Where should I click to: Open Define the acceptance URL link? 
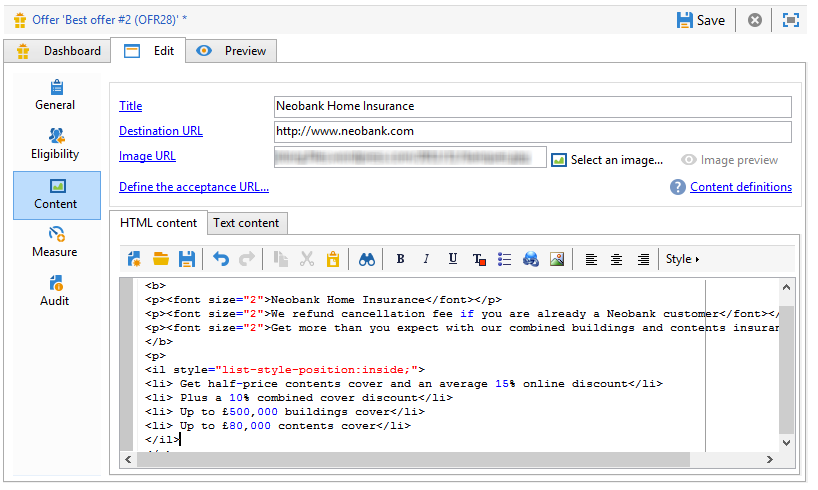(194, 187)
